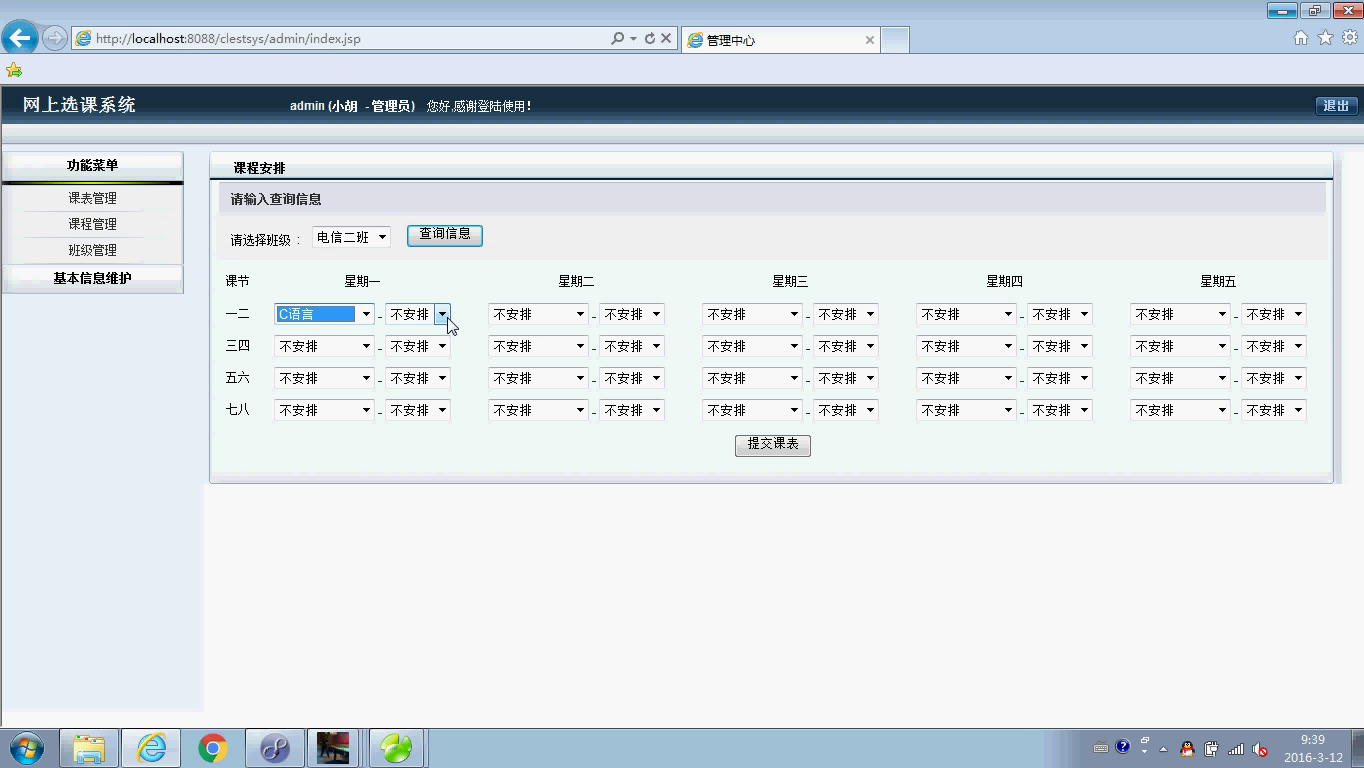Image resolution: width=1364 pixels, height=768 pixels.
Task: Open 班级管理 in the side menu
Action: (x=92, y=250)
